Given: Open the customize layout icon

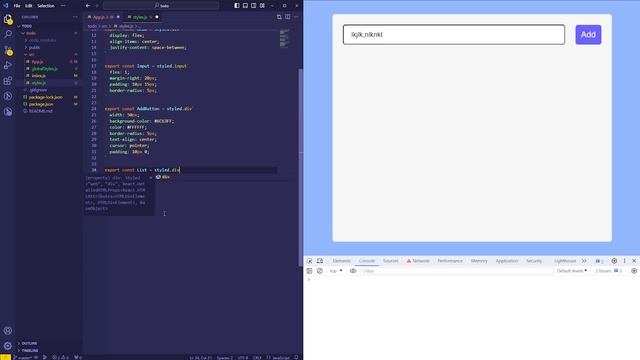Looking at the screenshot, I should (x=262, y=6).
